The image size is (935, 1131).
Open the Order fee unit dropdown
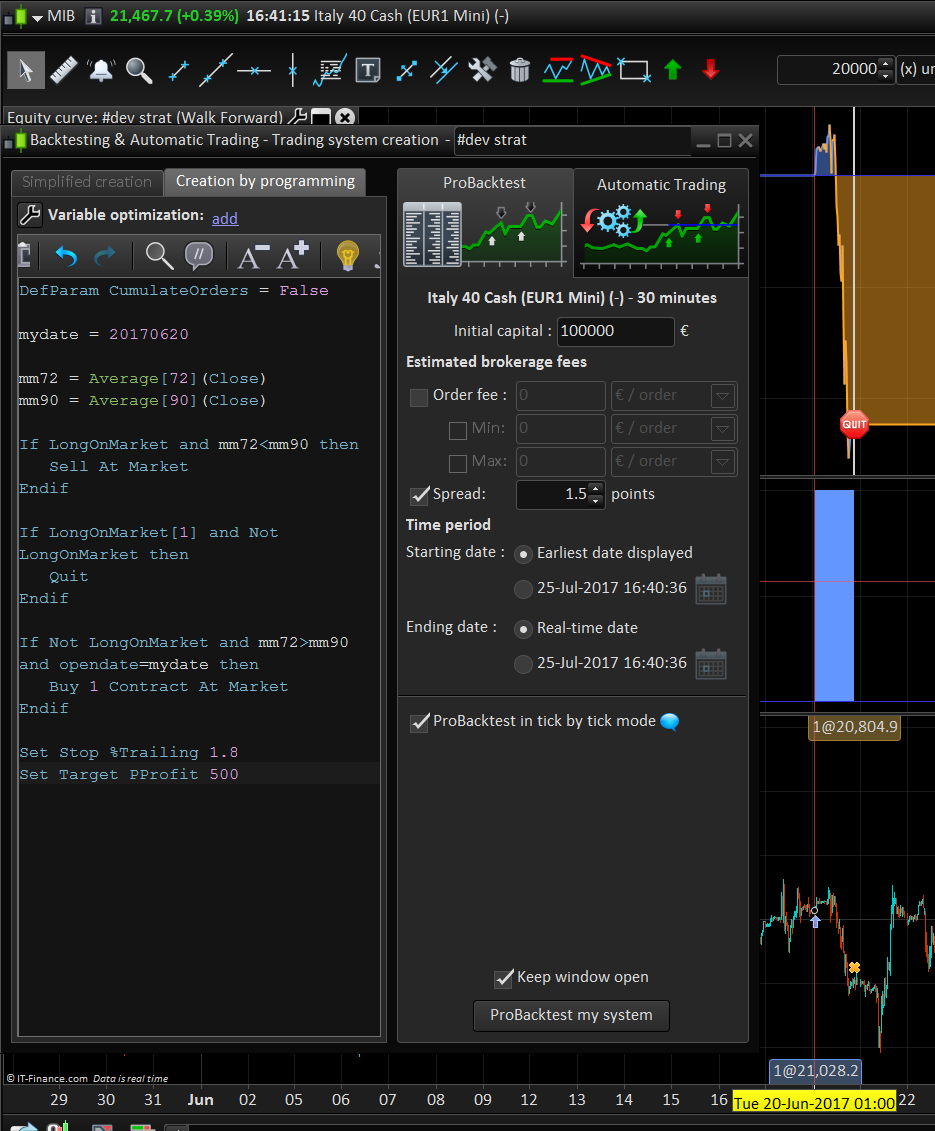(722, 396)
